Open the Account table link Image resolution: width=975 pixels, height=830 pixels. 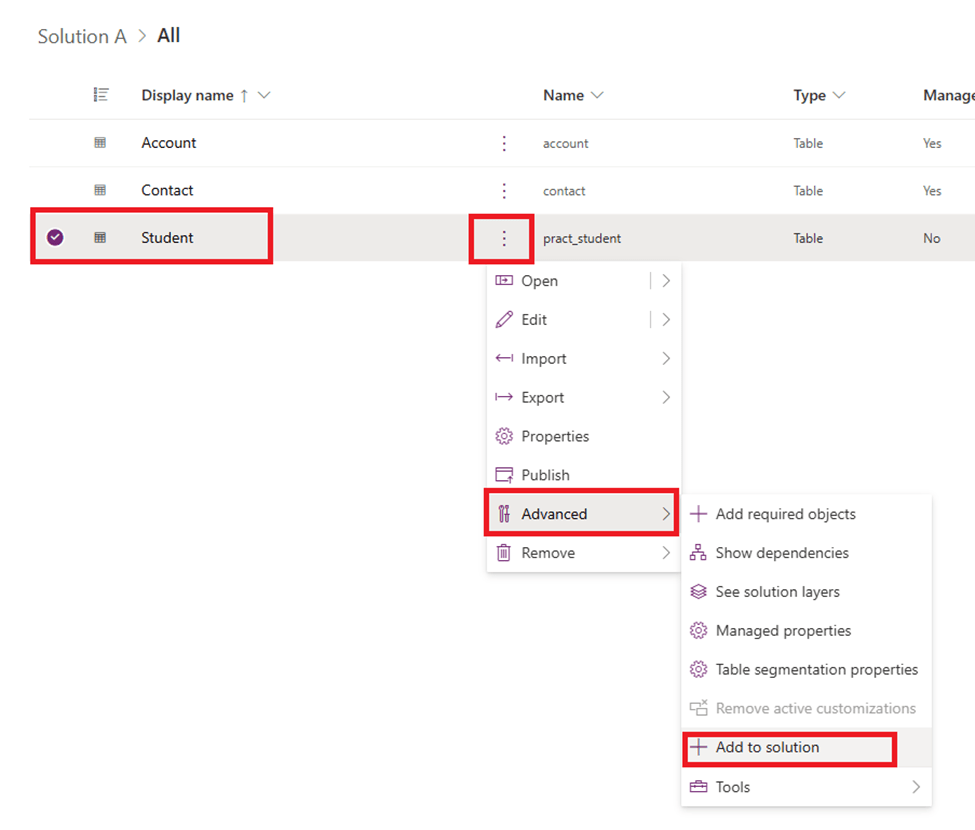coord(168,143)
